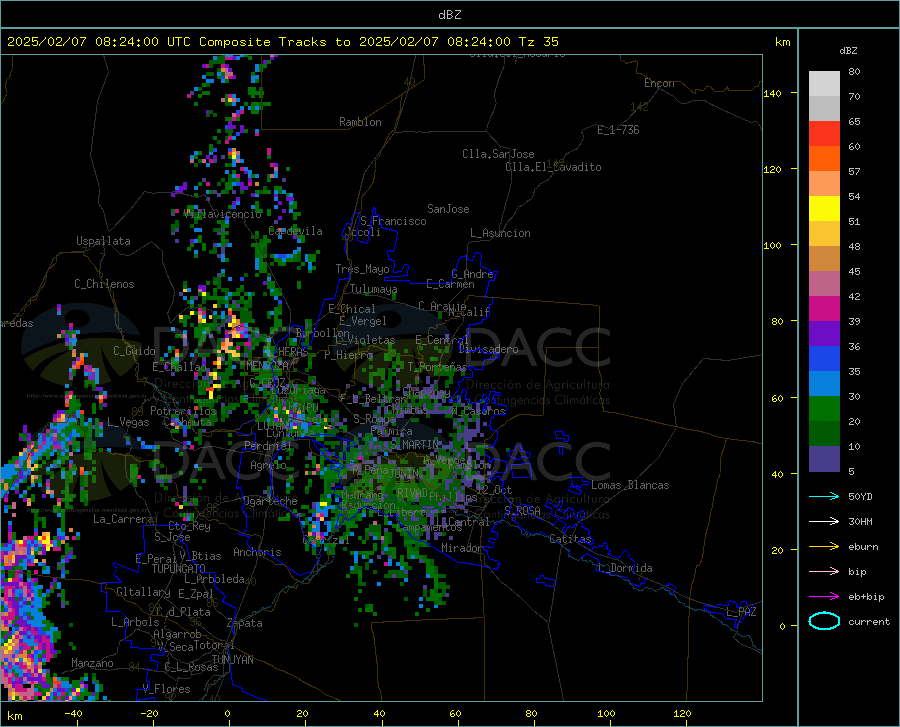Click the 120 km horizontal axis tick label

[x=682, y=714]
